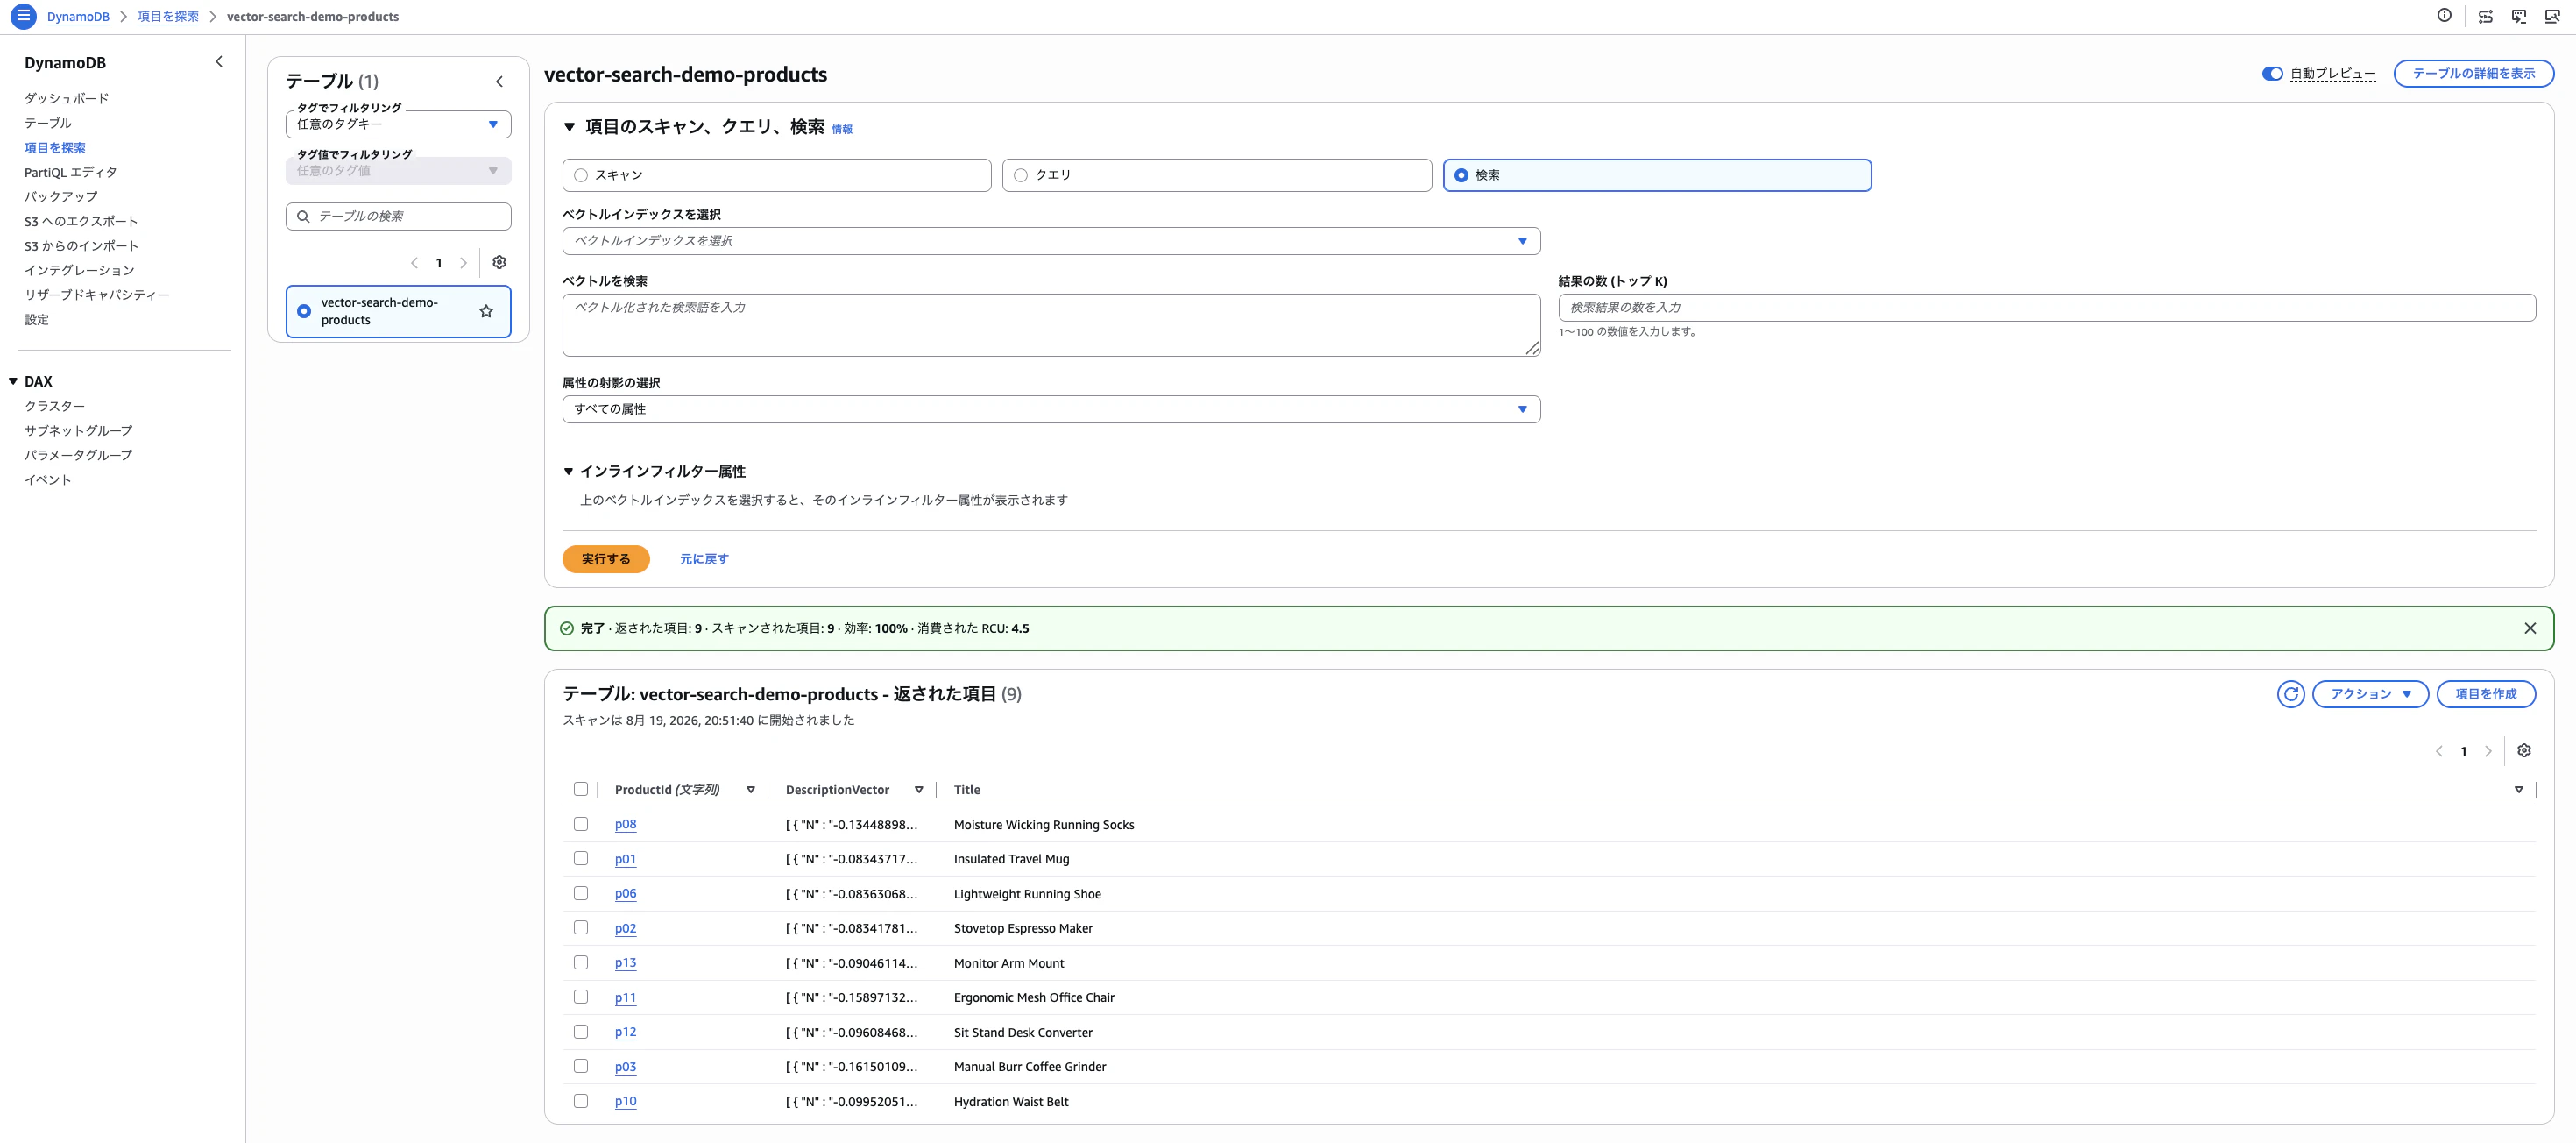The height and width of the screenshot is (1143, 2576).
Task: Collapse the テーブル list panel
Action: (x=500, y=82)
